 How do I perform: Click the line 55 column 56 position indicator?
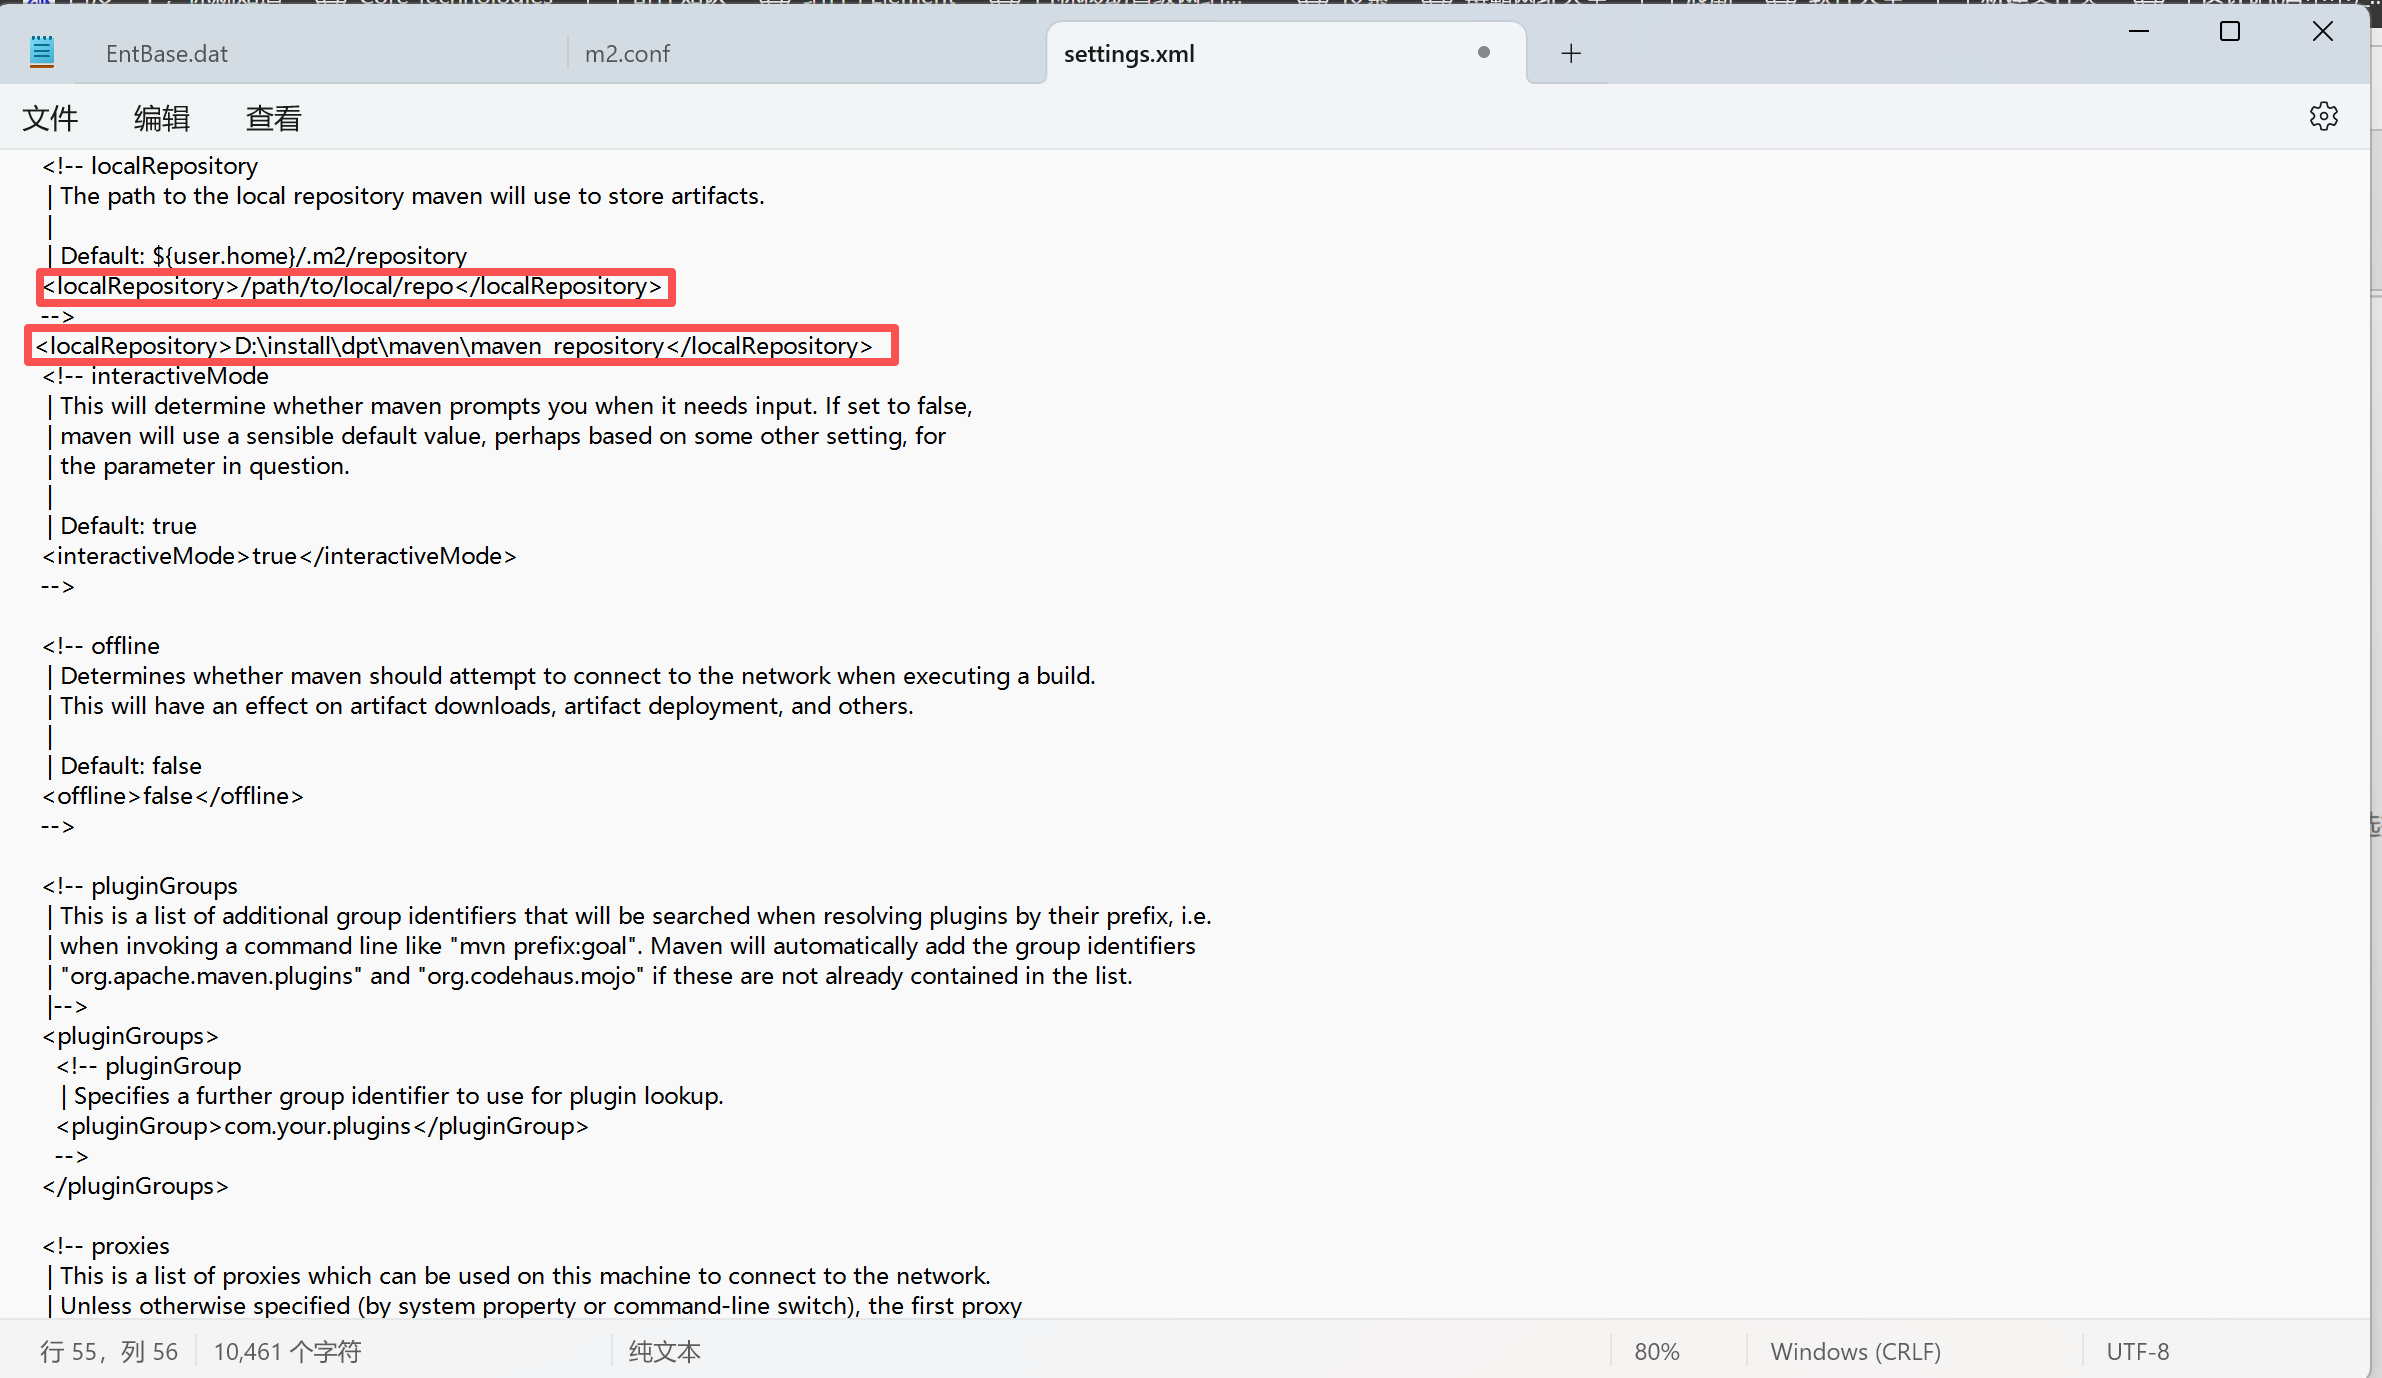109,1351
